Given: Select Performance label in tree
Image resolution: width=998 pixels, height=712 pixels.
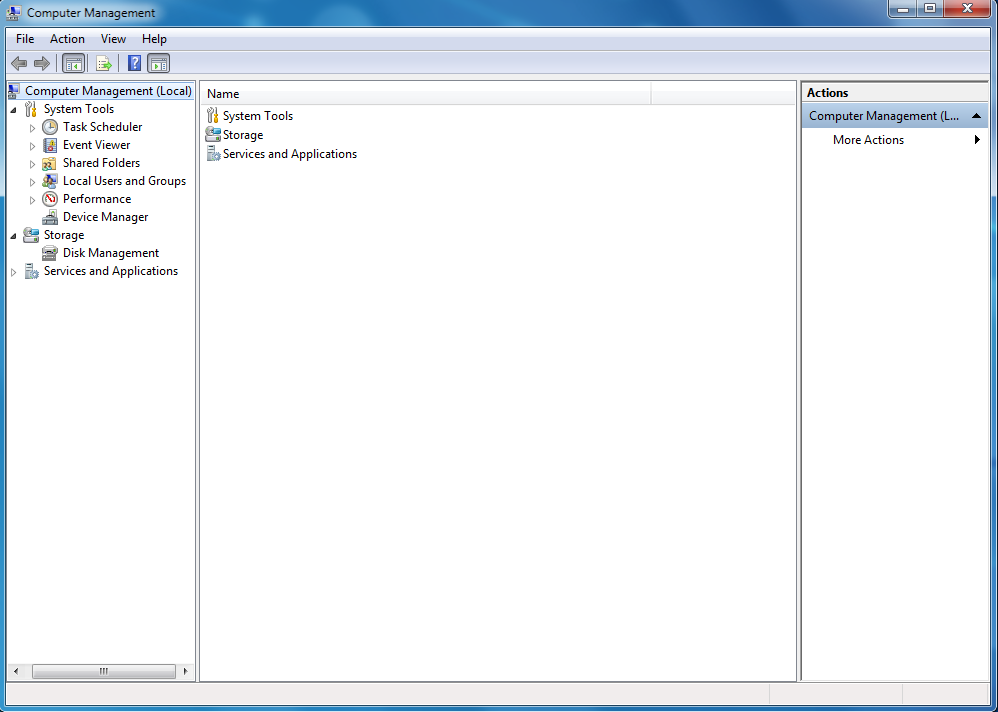Looking at the screenshot, I should pyautogui.click(x=97, y=199).
